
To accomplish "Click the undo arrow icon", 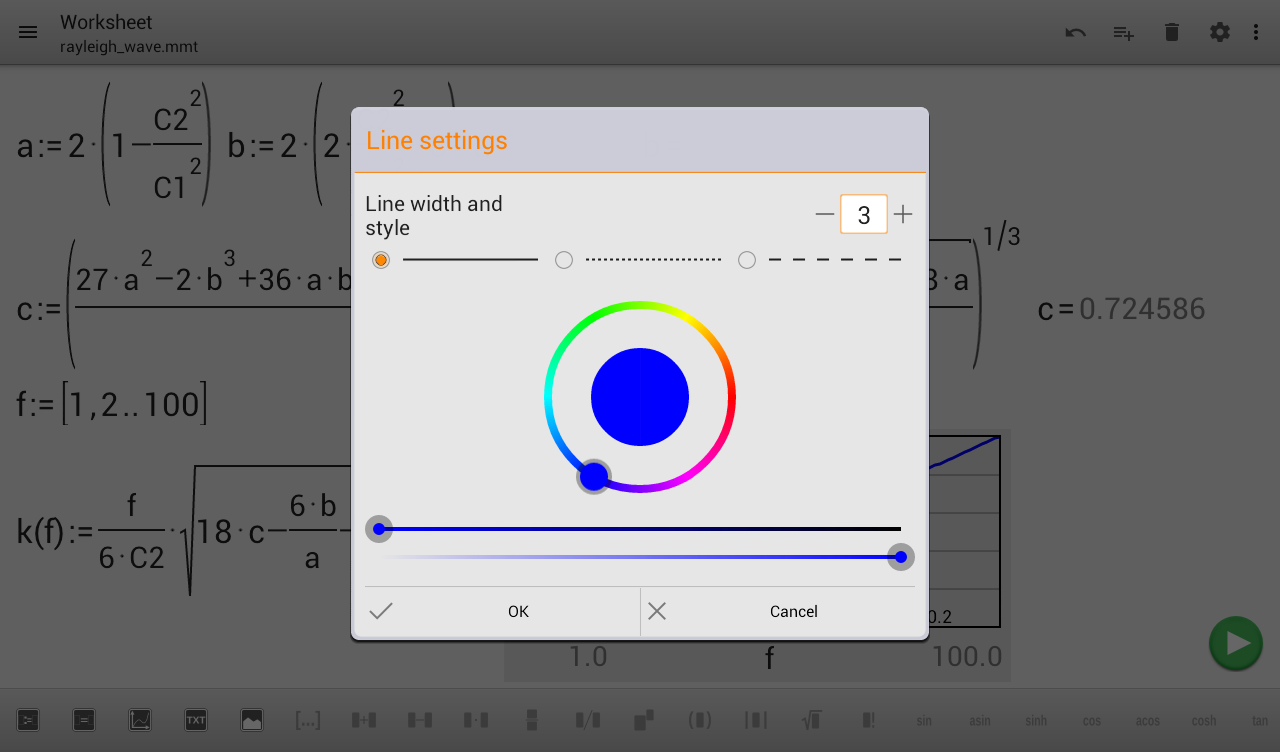I will coord(1076,32).
